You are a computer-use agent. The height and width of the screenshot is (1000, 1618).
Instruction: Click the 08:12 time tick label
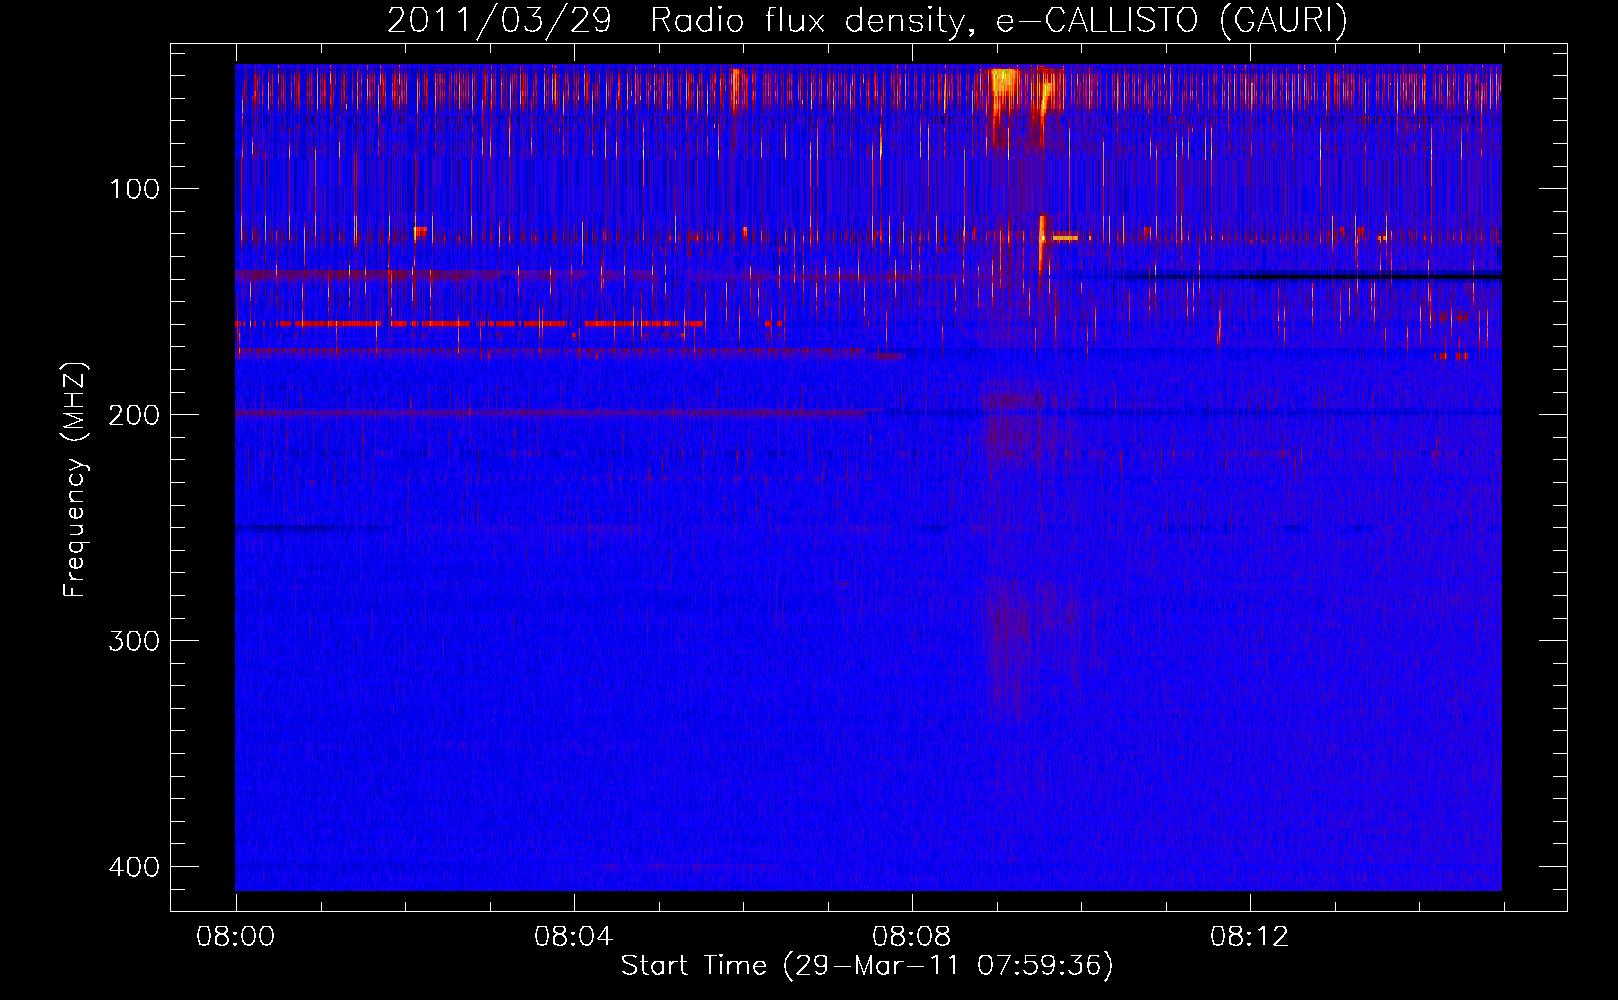coord(1249,937)
